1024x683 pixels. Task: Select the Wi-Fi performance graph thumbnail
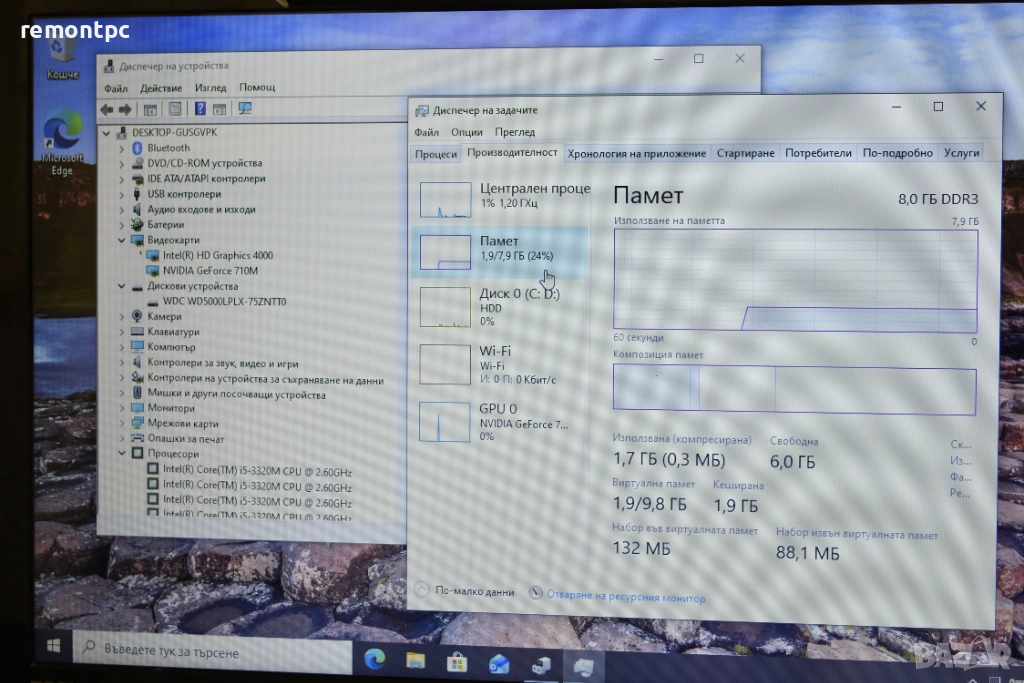point(446,364)
